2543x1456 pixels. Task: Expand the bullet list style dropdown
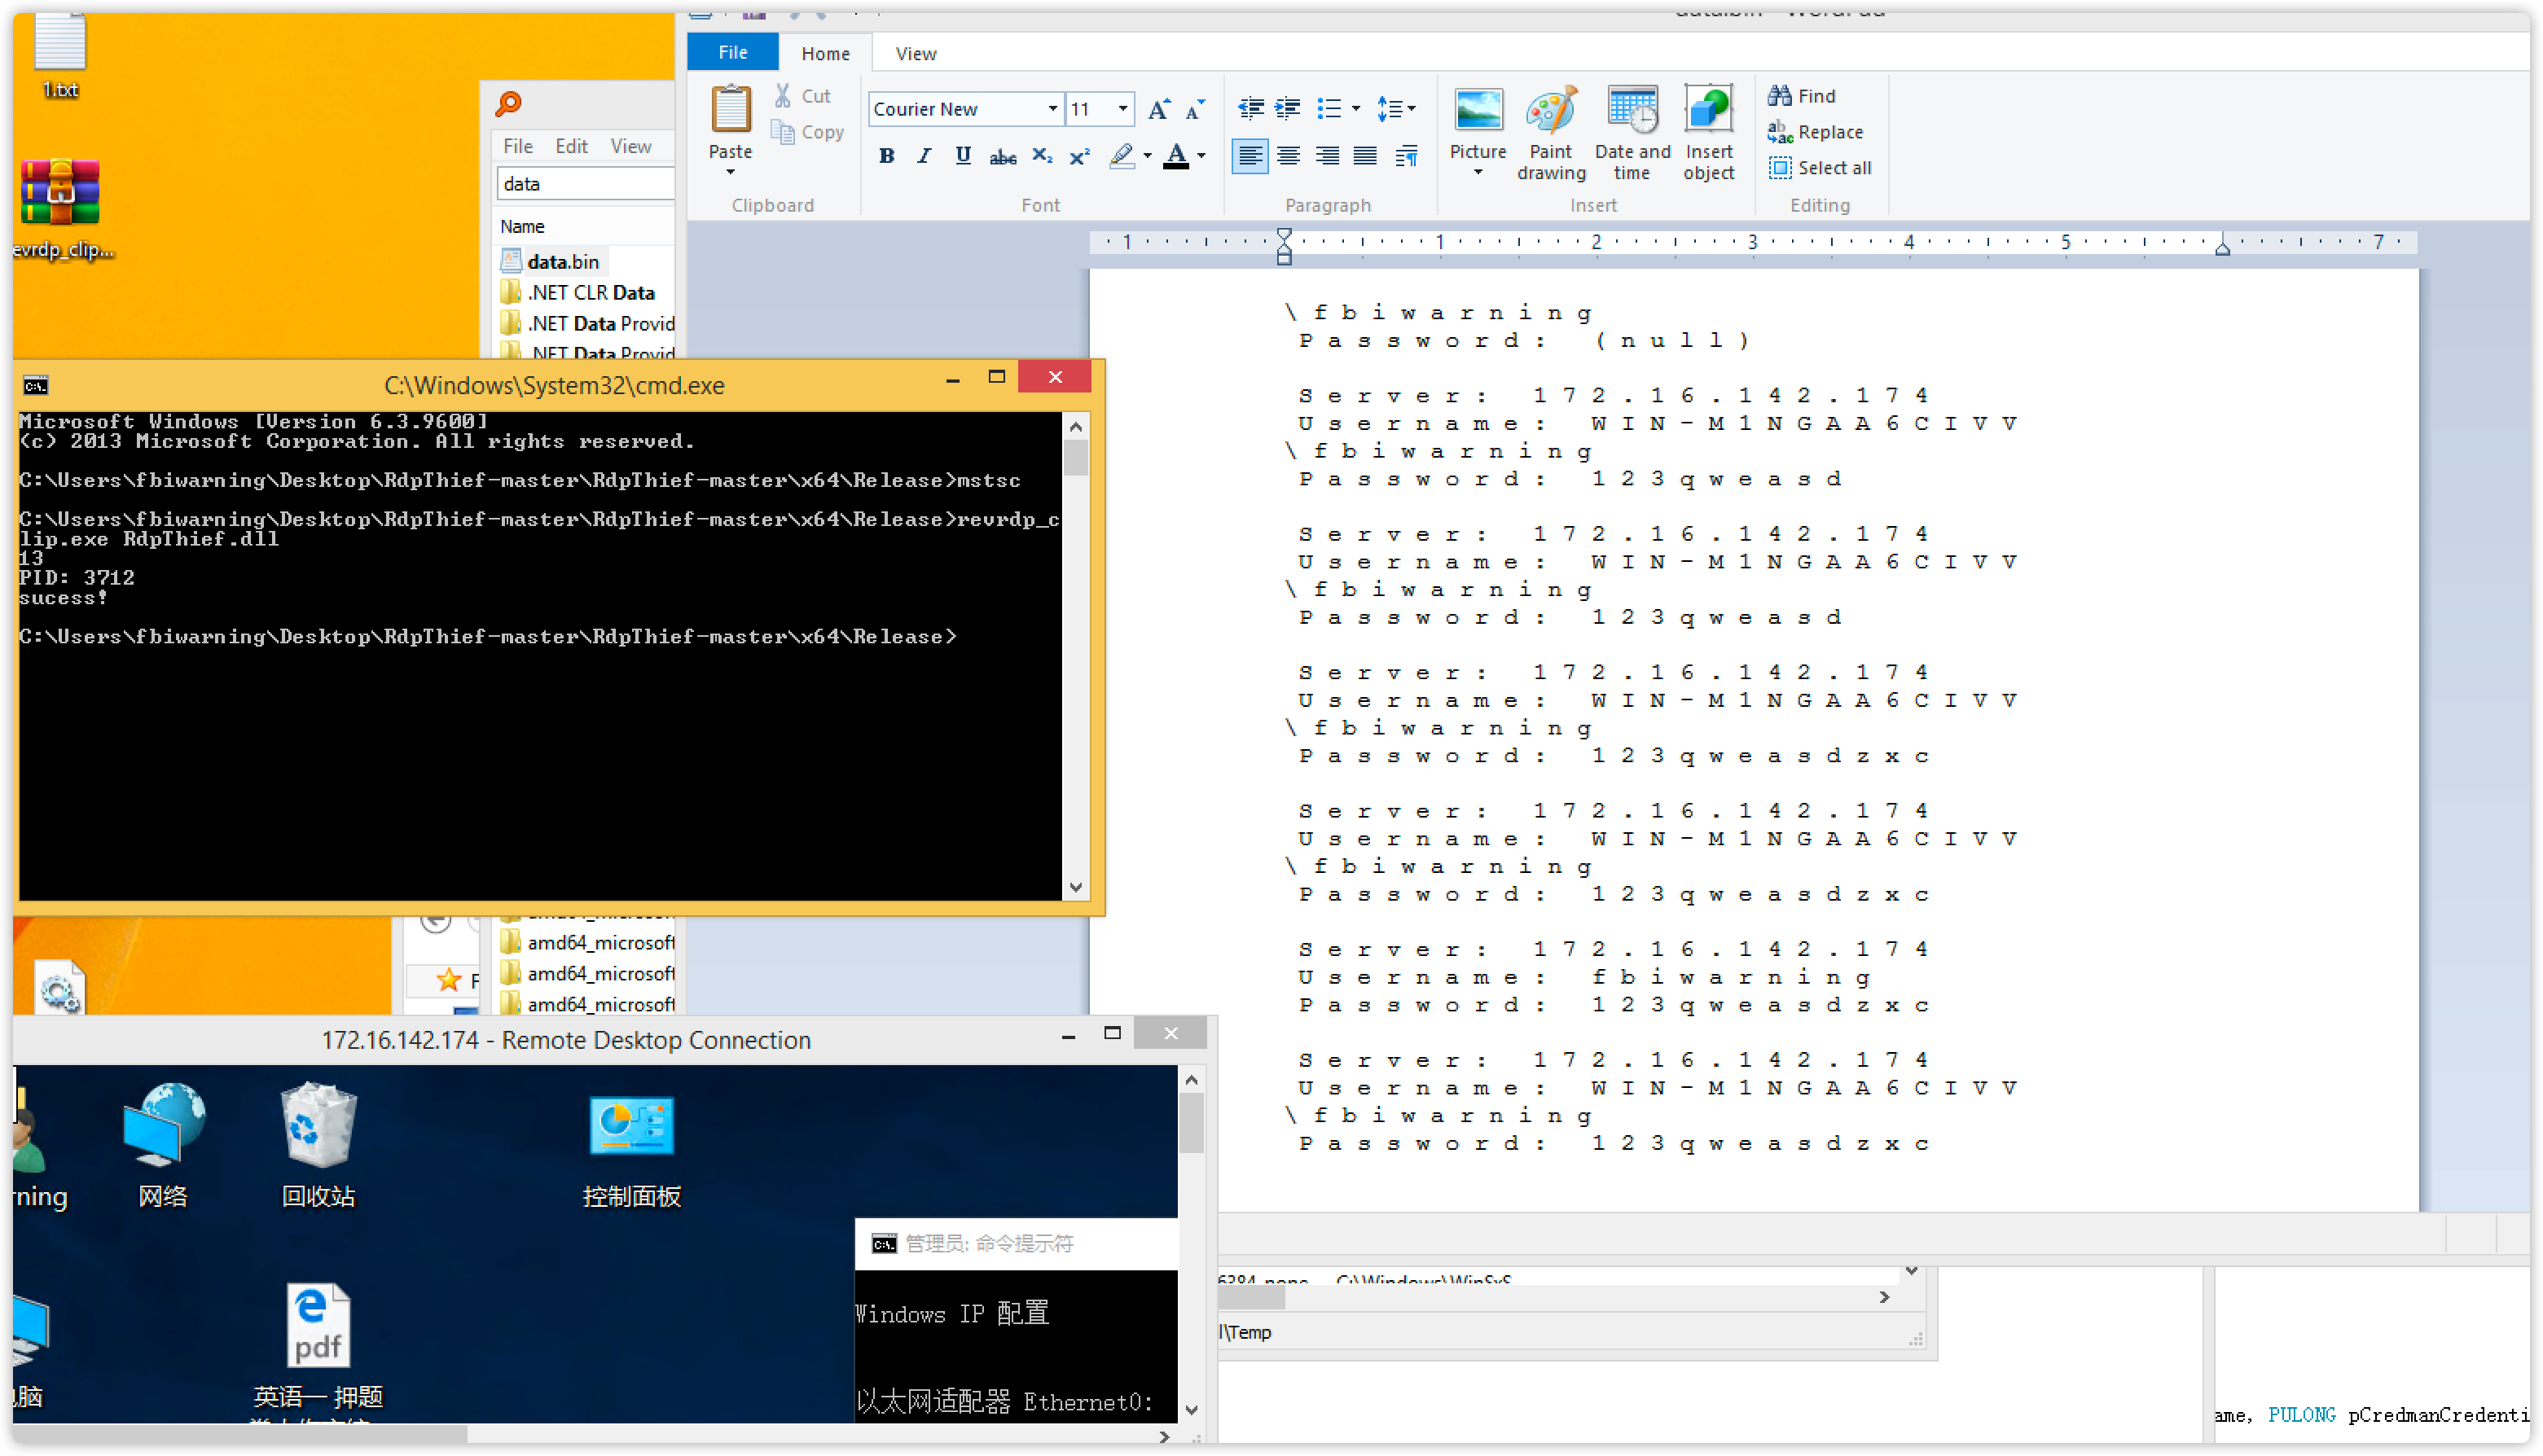point(1356,109)
